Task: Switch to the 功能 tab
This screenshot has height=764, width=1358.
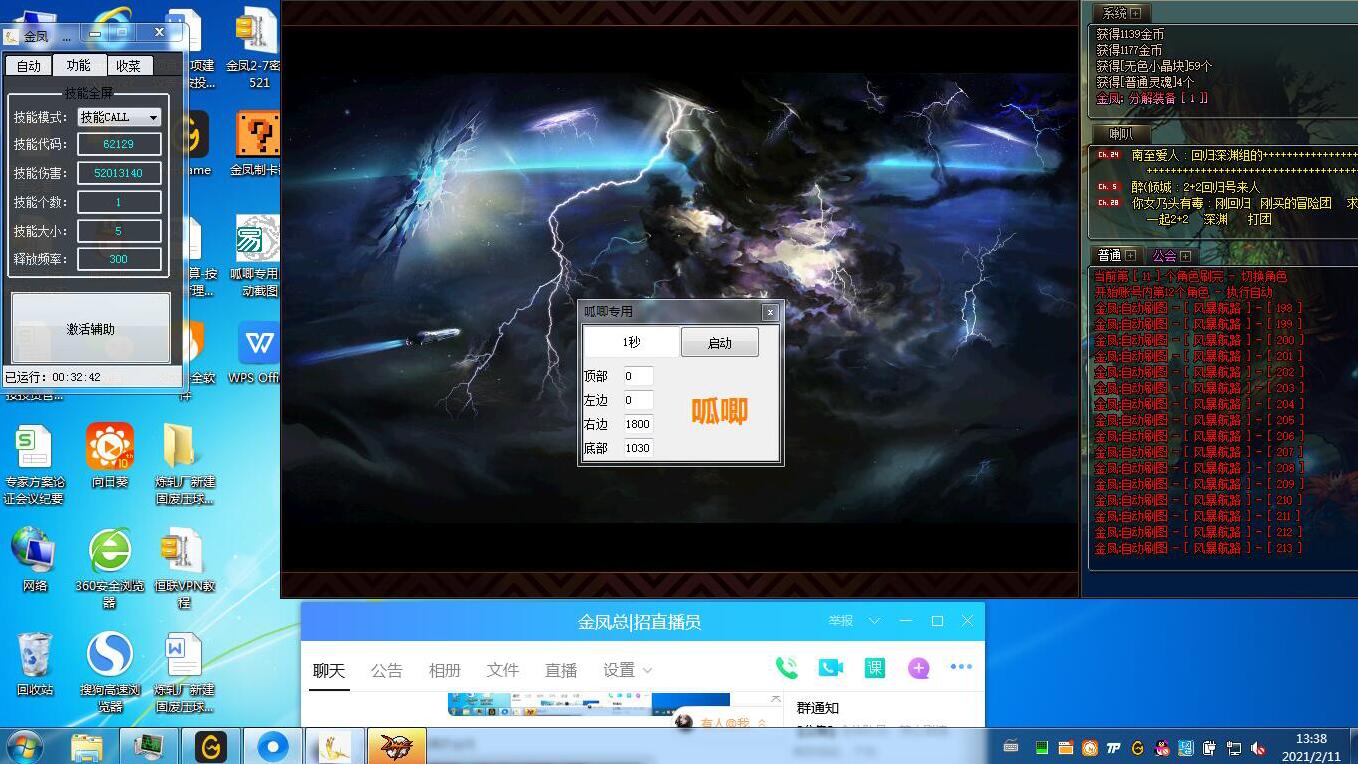Action: pos(78,65)
